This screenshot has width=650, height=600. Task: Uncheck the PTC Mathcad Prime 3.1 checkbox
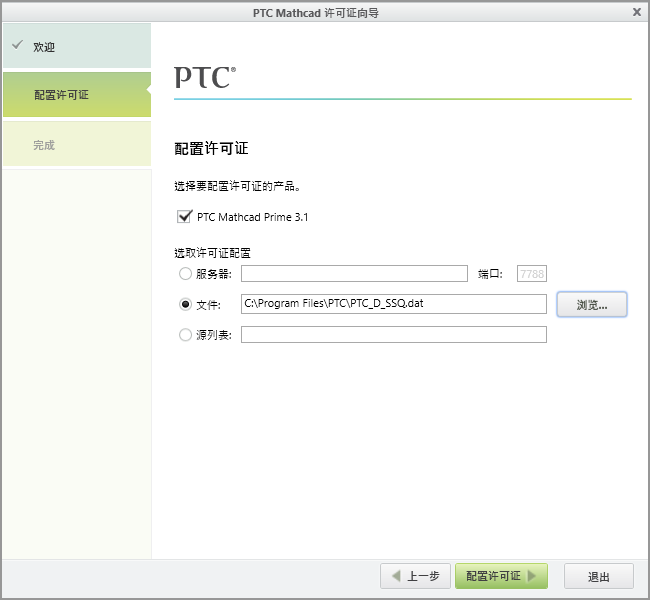[x=184, y=216]
